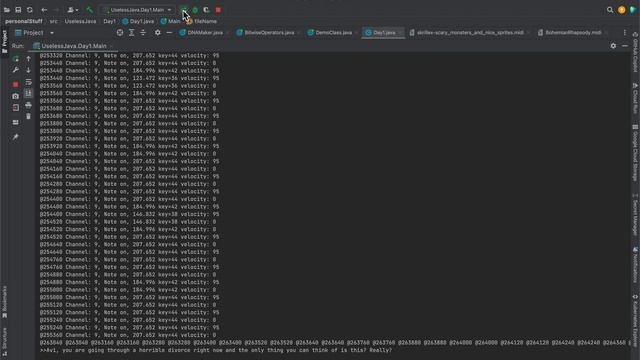Open the JetBrains Toolbox icon at top right
Screen dimensions: 640x360
pyautogui.click(x=633, y=10)
